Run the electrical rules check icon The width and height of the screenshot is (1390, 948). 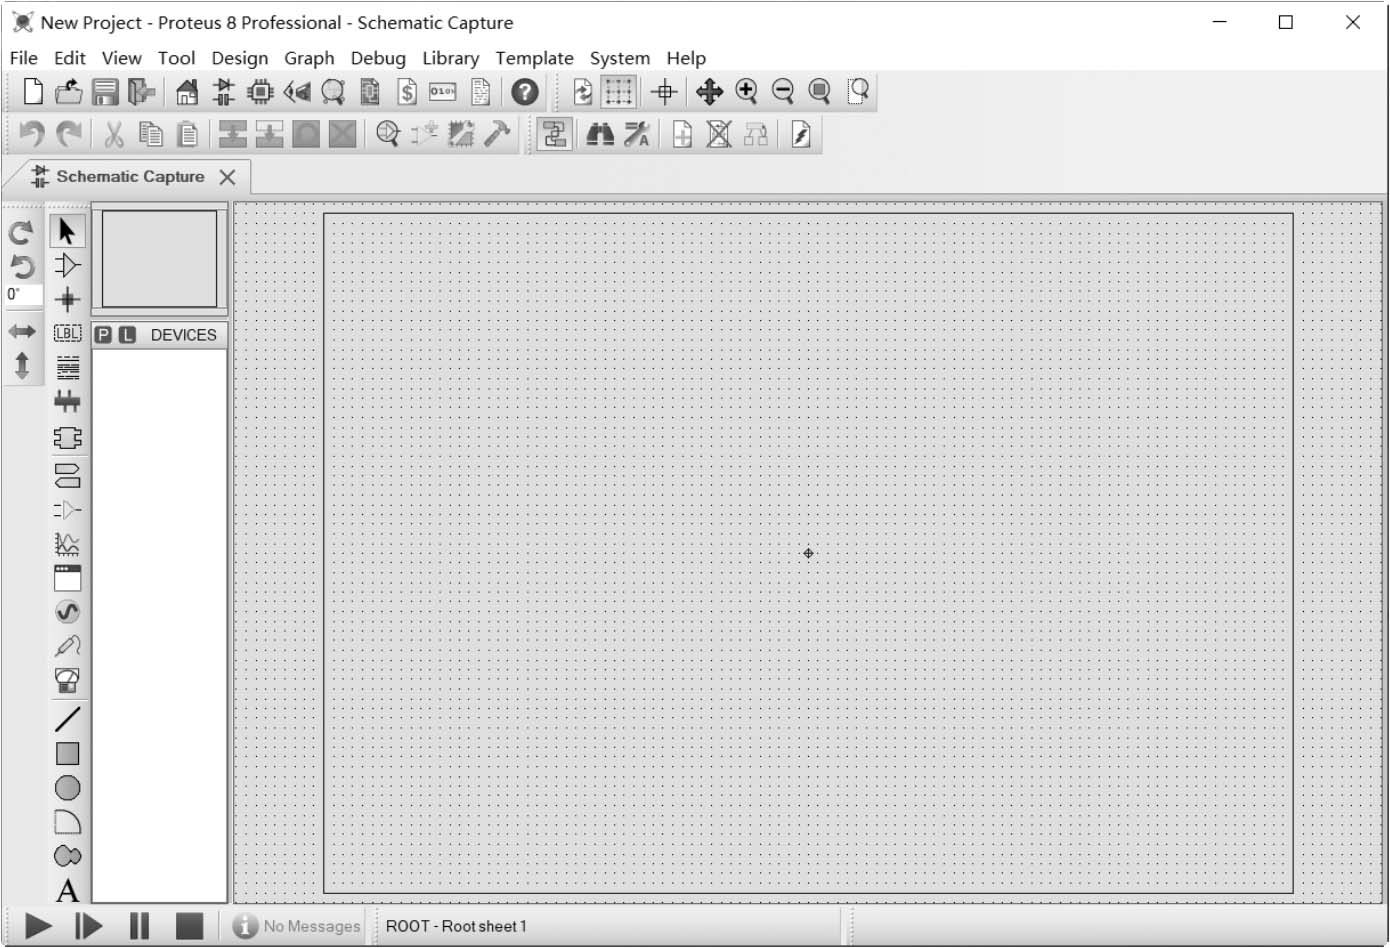pyautogui.click(x=801, y=133)
